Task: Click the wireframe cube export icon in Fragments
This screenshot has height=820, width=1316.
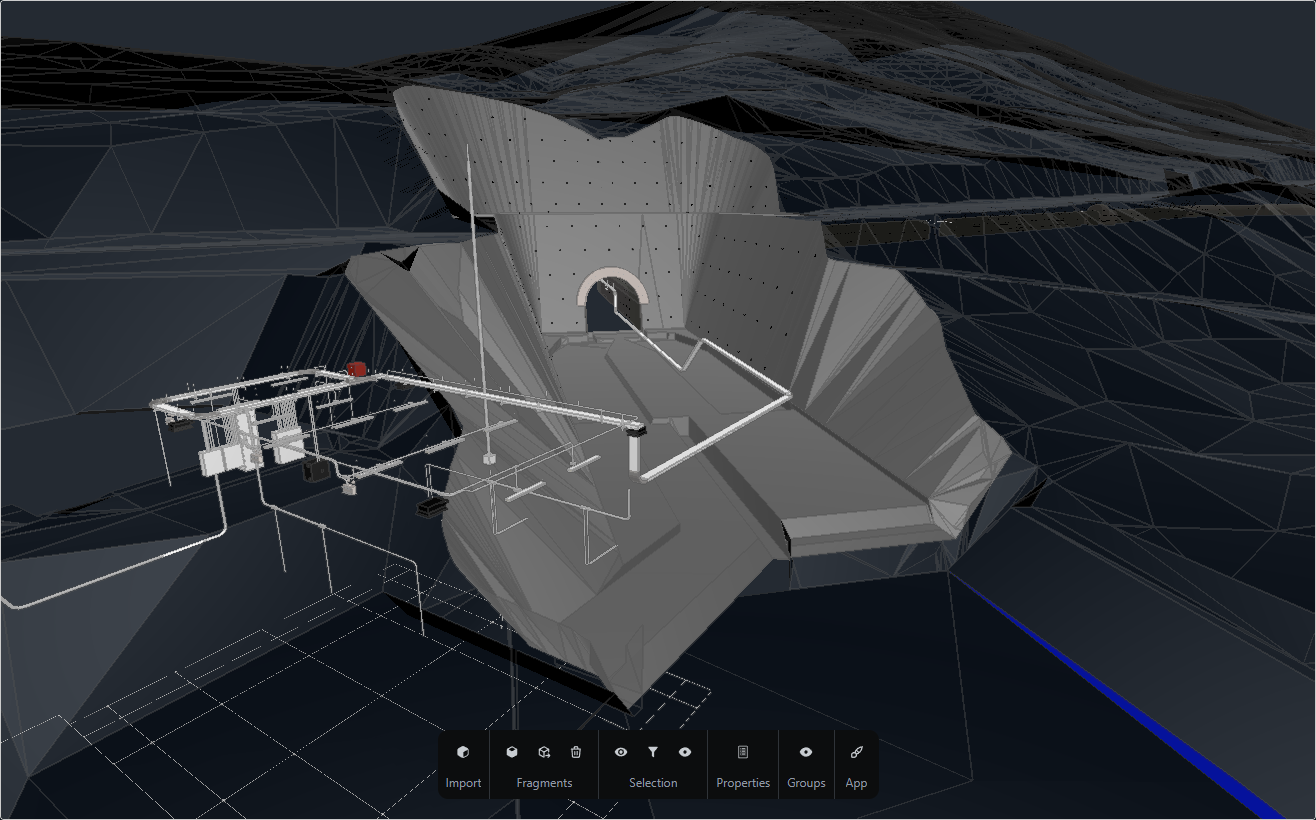Action: (x=544, y=752)
